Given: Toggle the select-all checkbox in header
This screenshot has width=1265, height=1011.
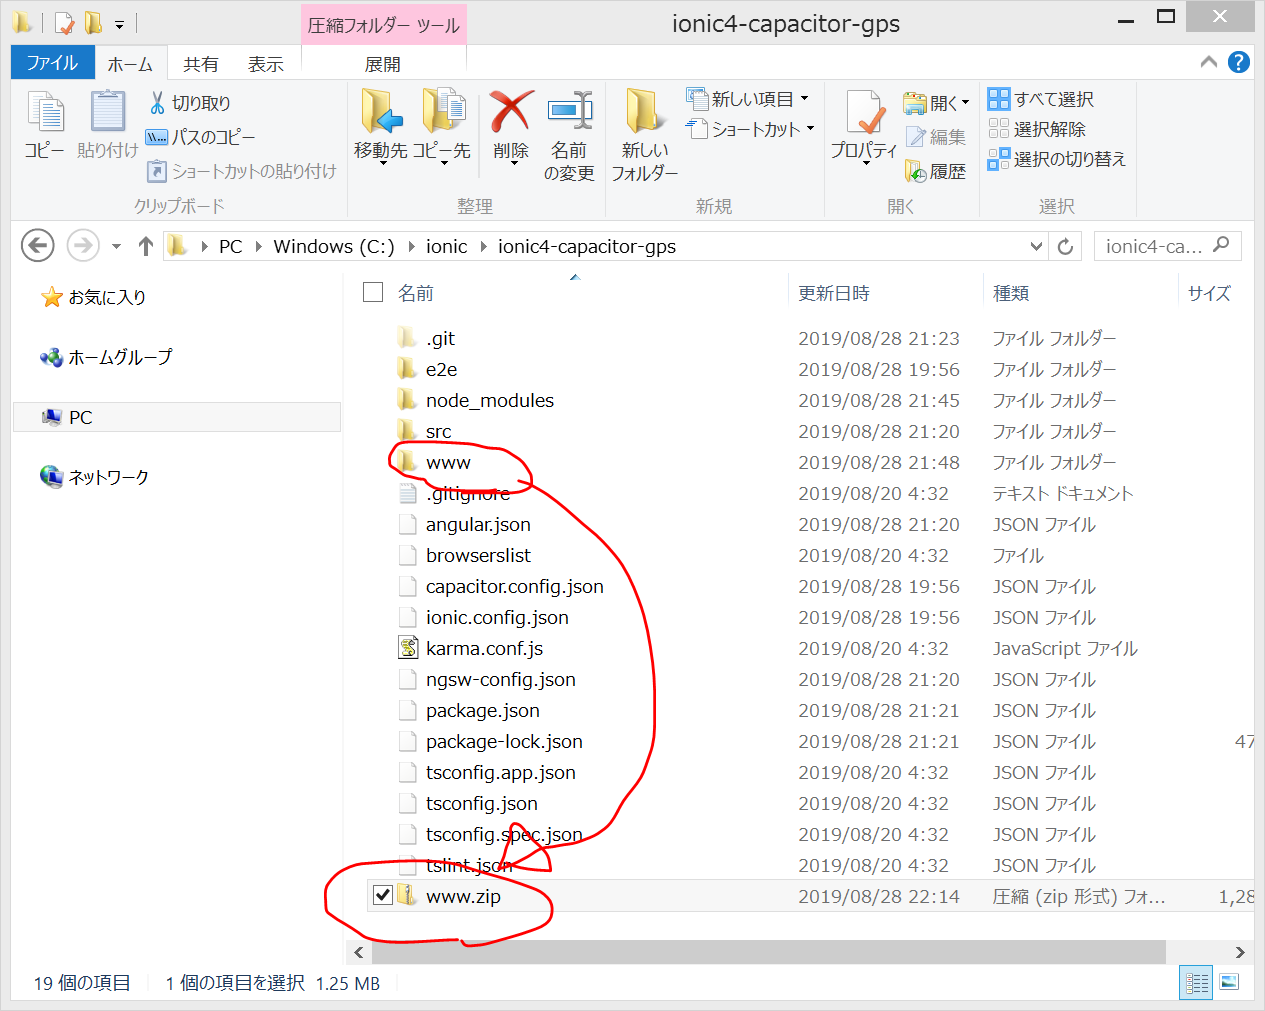Looking at the screenshot, I should 373,292.
